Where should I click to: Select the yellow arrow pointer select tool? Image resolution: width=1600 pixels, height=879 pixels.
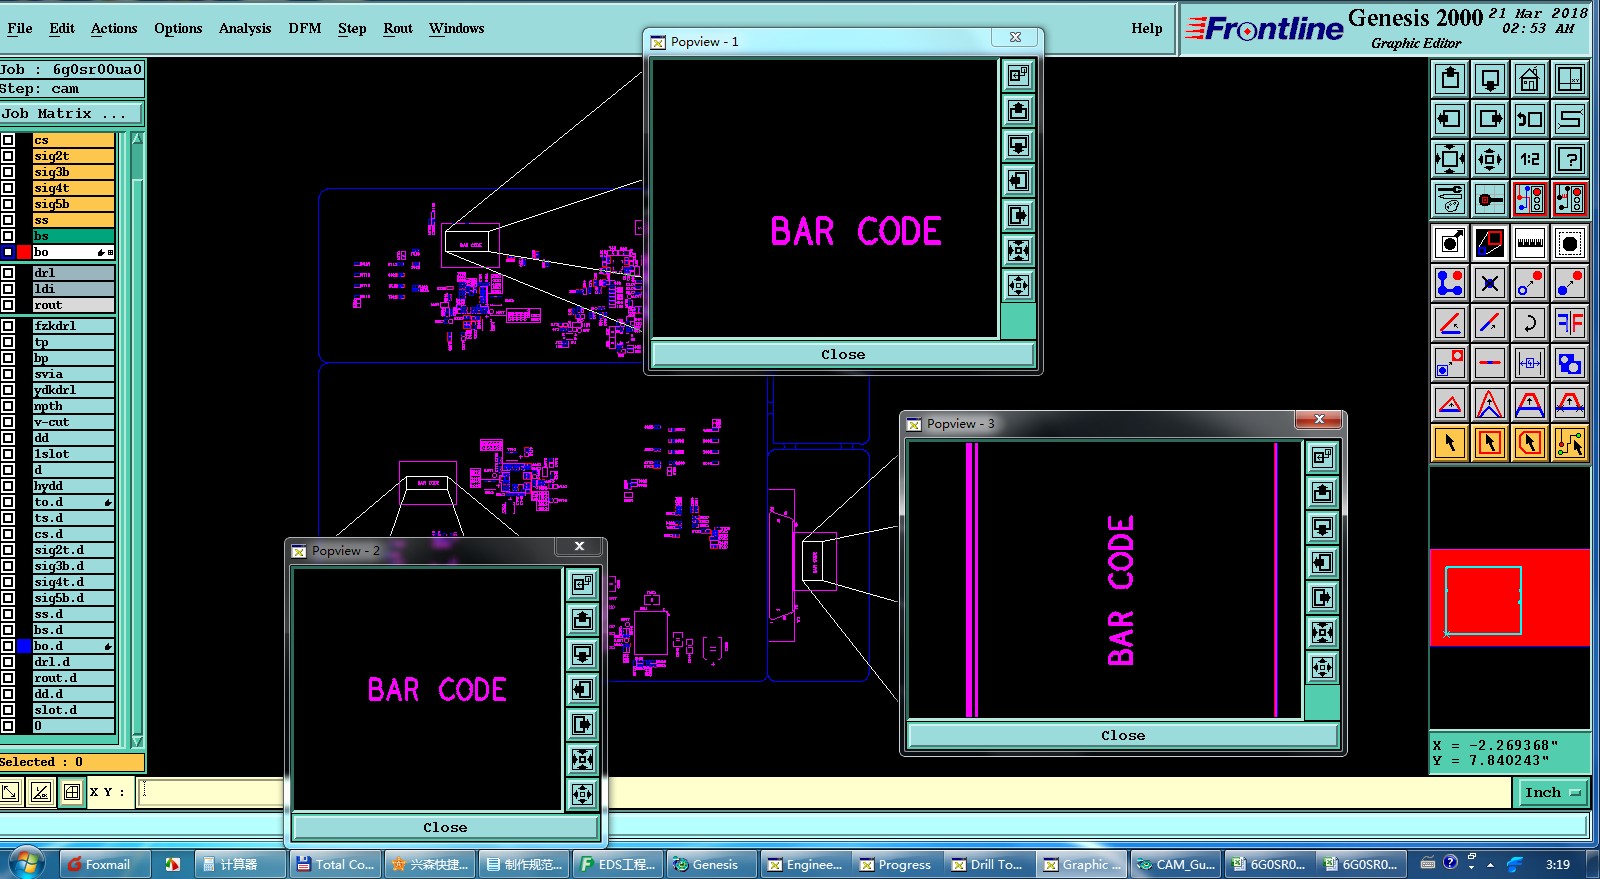[1450, 443]
